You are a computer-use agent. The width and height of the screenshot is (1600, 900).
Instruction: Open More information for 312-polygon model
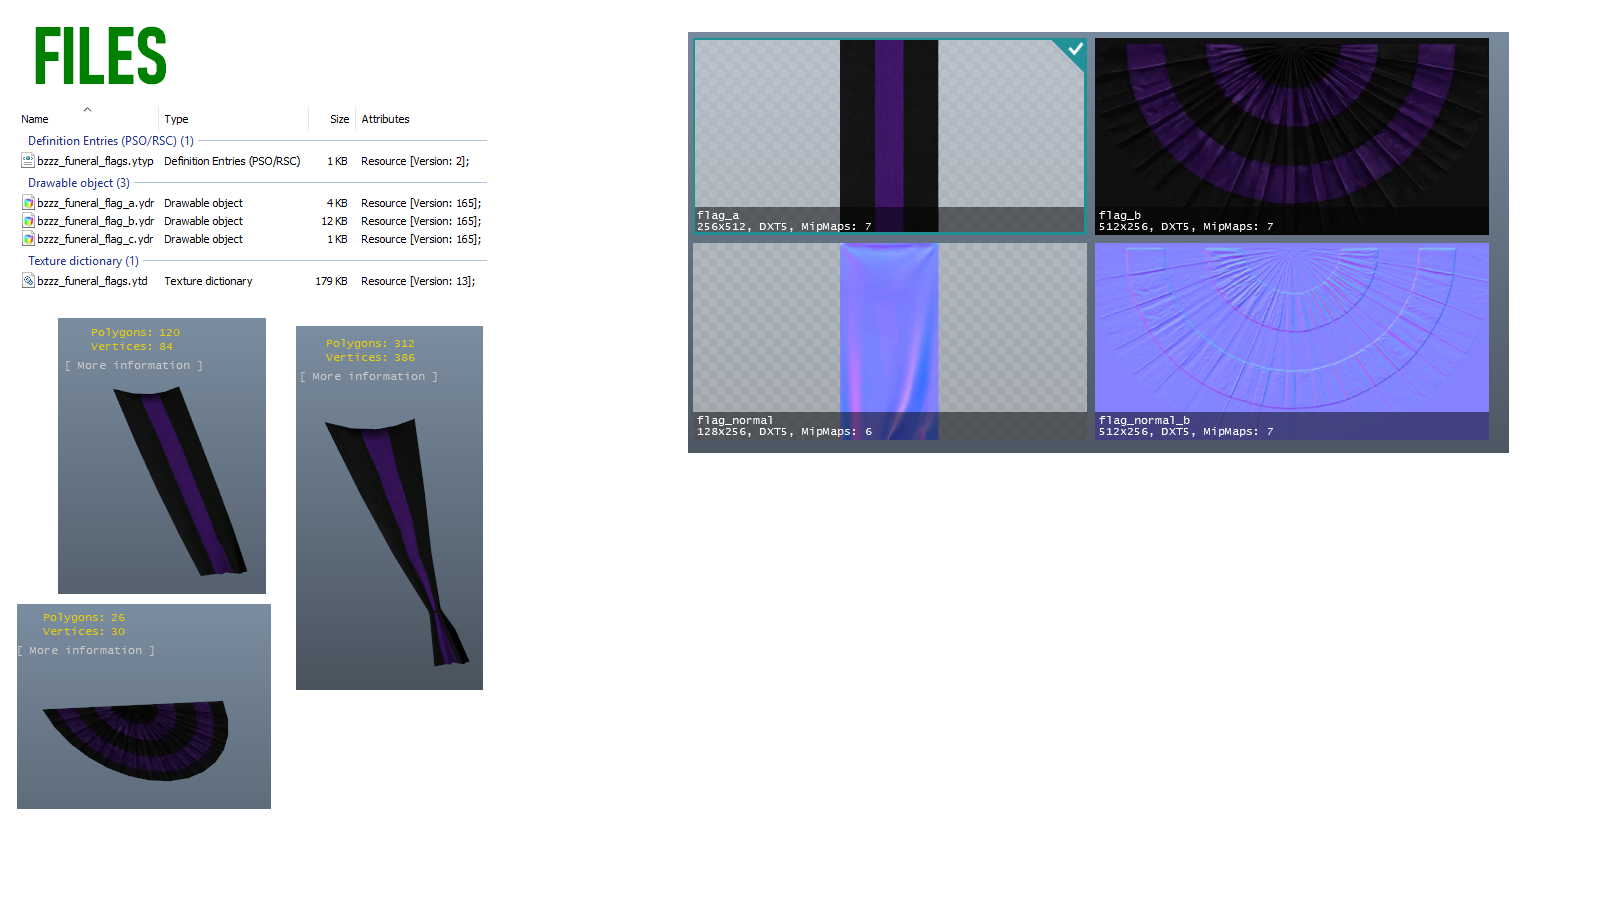[369, 376]
